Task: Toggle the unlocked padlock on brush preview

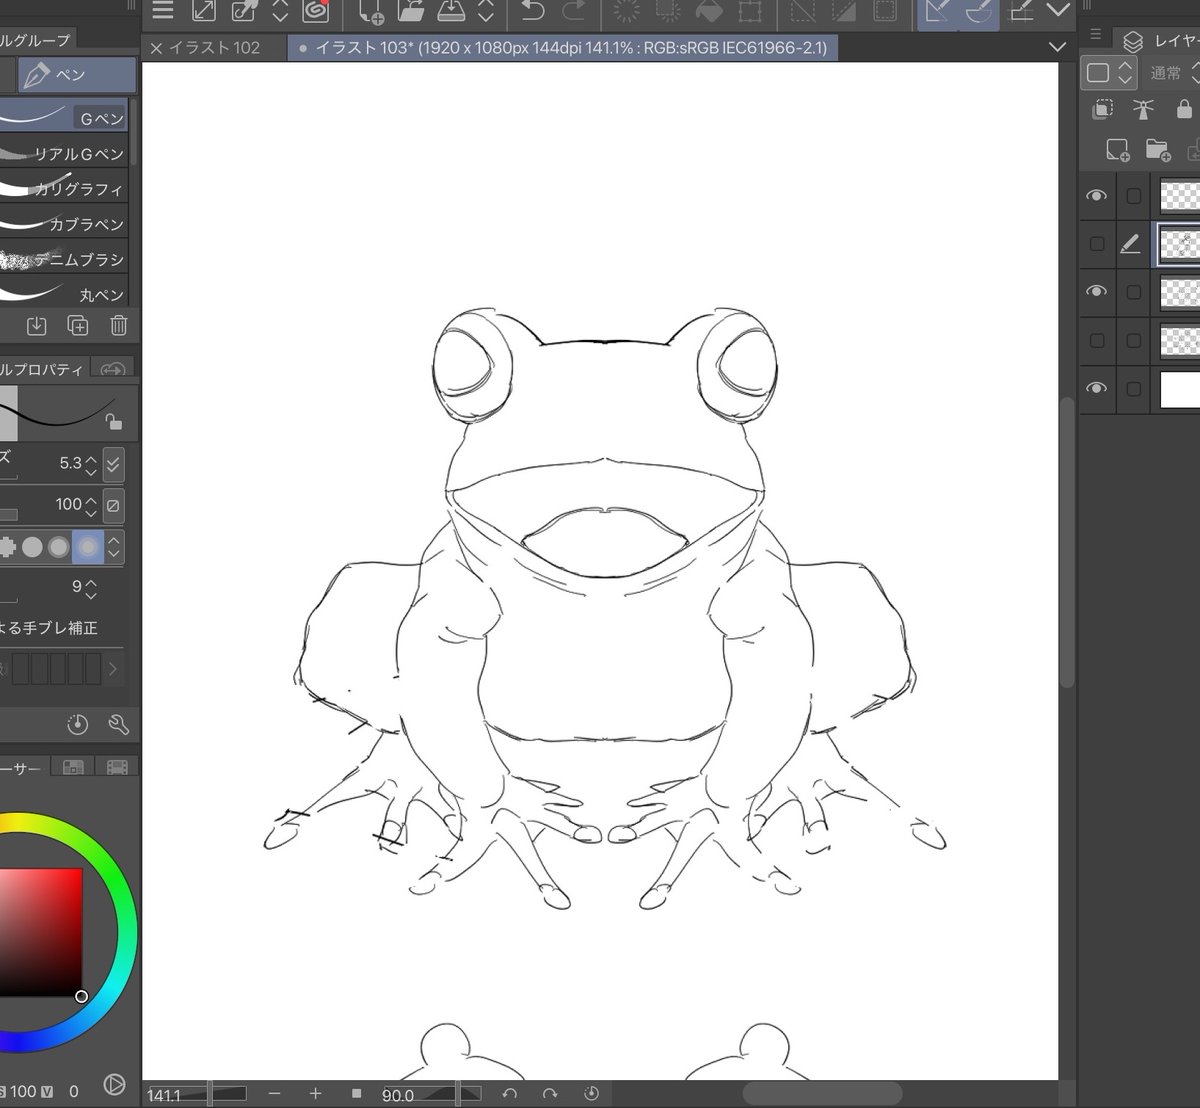Action: (x=114, y=422)
